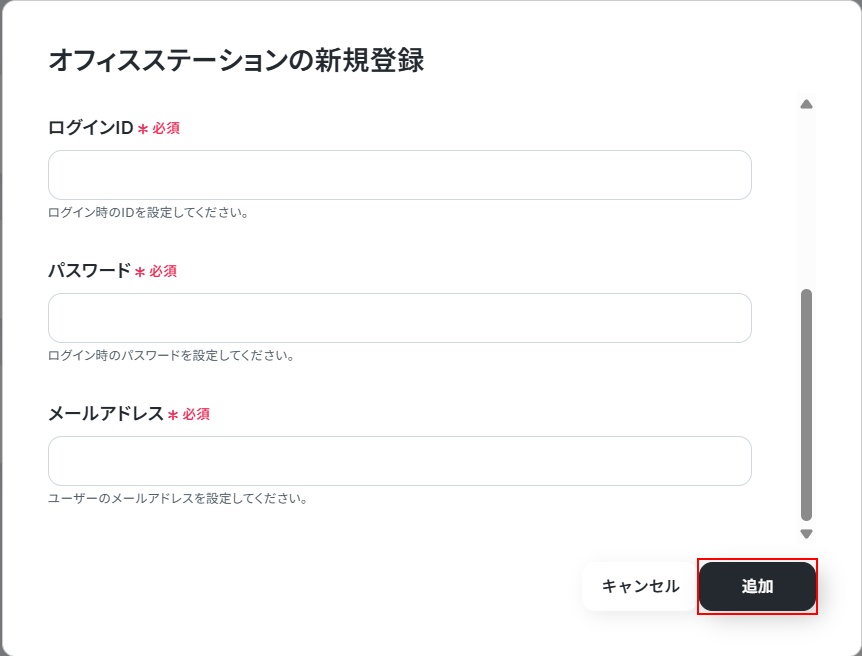The width and height of the screenshot is (862, 656).
Task: Click the vertical scrollbar thumb
Action: (x=806, y=404)
